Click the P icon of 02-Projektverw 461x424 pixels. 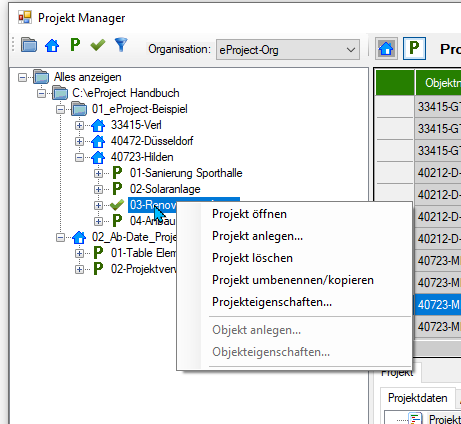(x=98, y=269)
